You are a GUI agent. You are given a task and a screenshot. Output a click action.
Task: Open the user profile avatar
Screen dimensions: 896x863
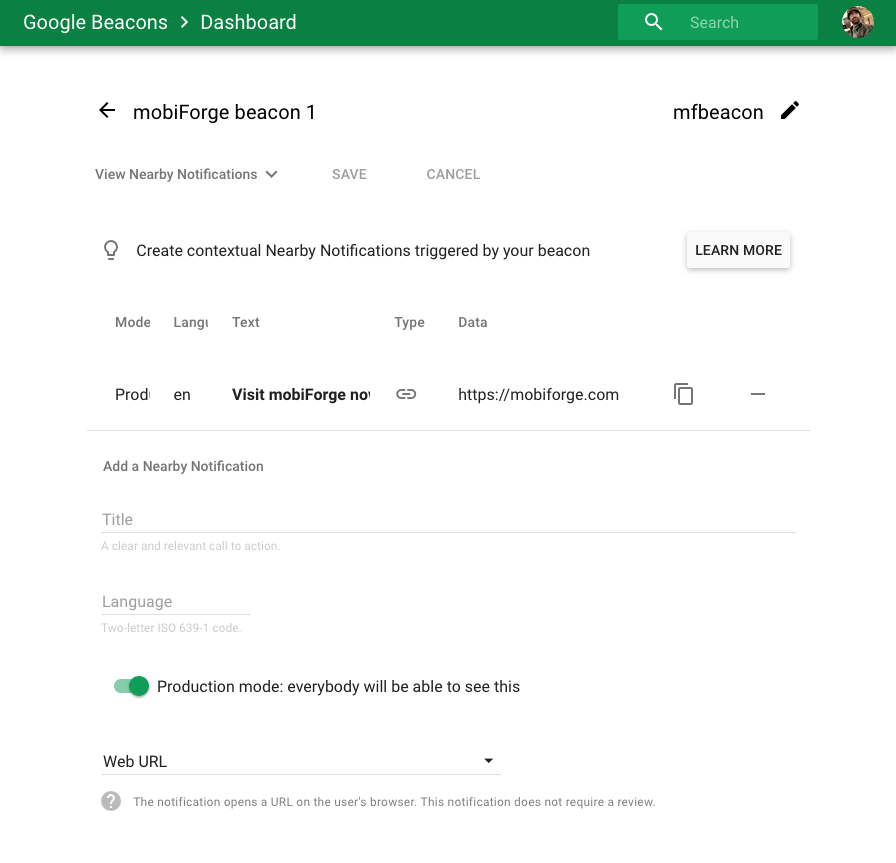click(x=858, y=22)
